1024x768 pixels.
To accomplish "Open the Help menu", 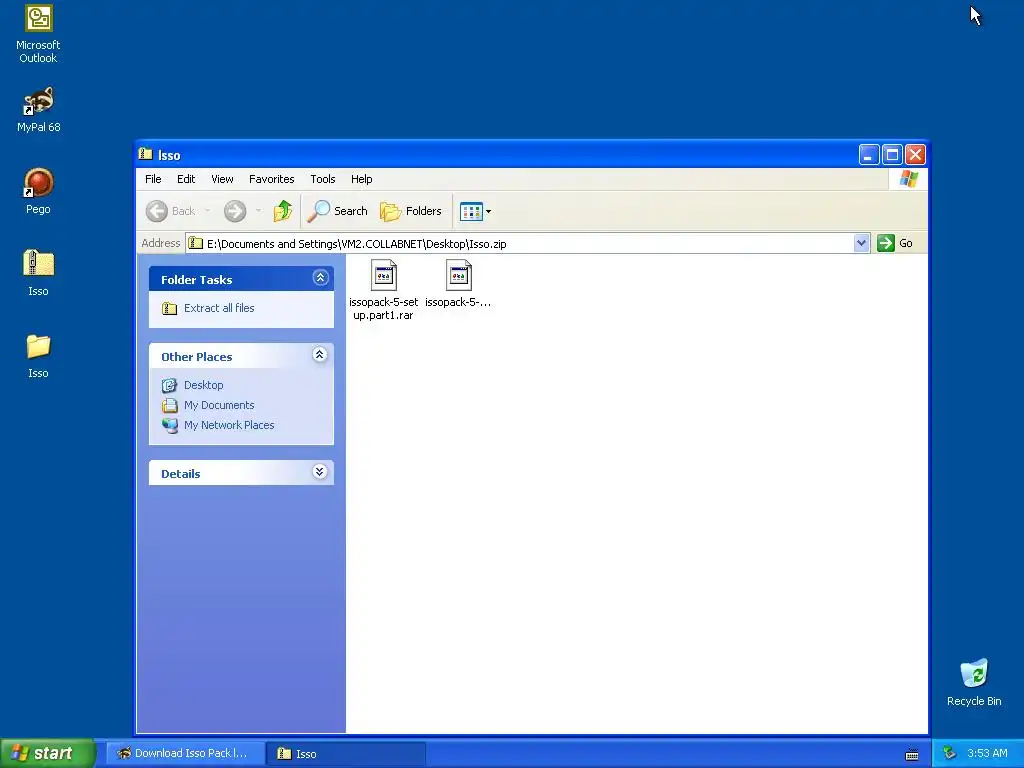I will pyautogui.click(x=361, y=179).
